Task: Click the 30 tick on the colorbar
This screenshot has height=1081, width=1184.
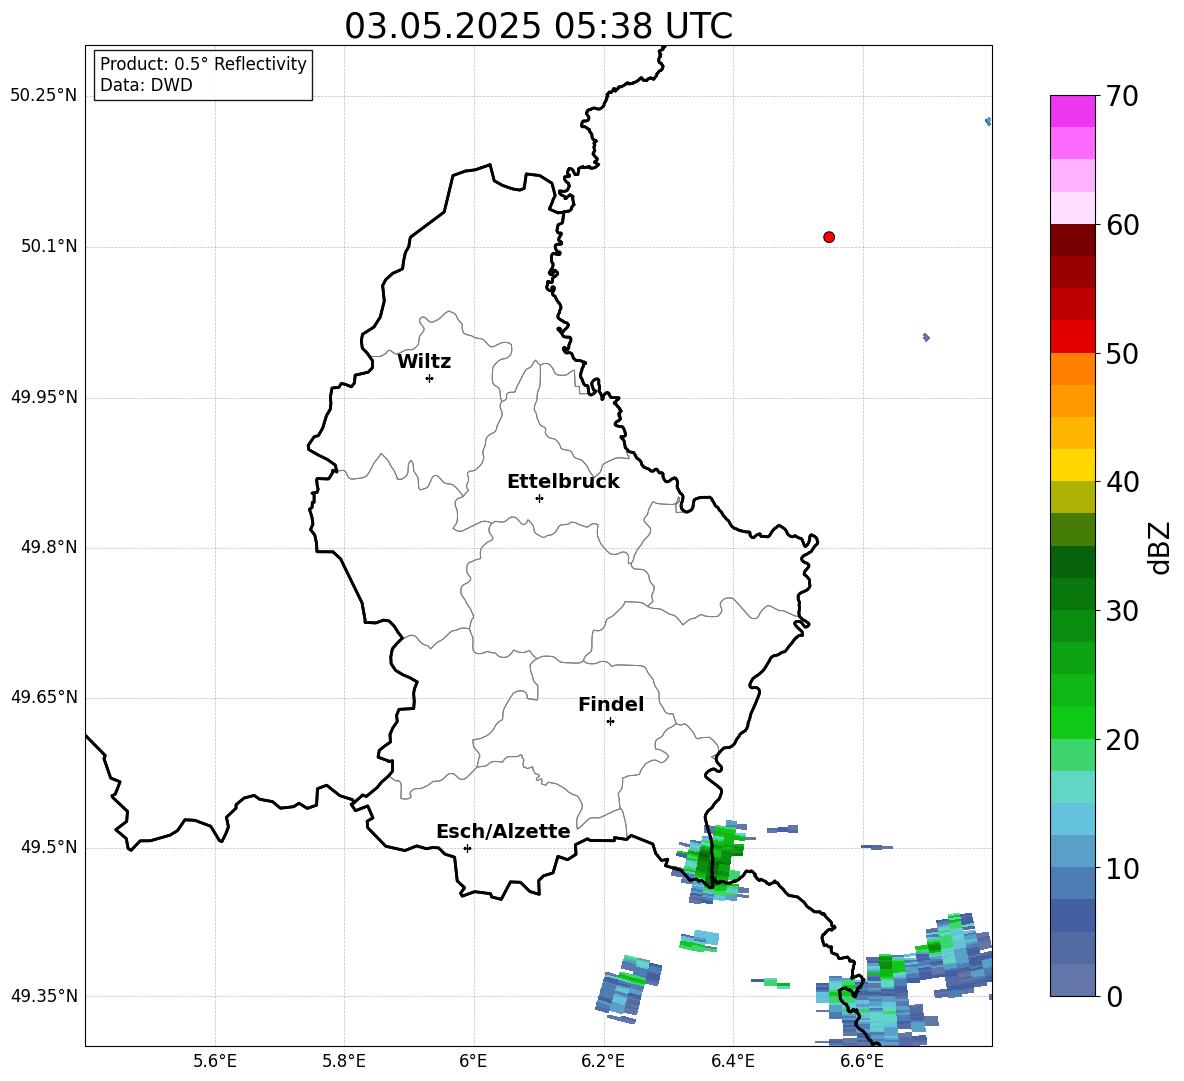Action: click(x=1122, y=611)
